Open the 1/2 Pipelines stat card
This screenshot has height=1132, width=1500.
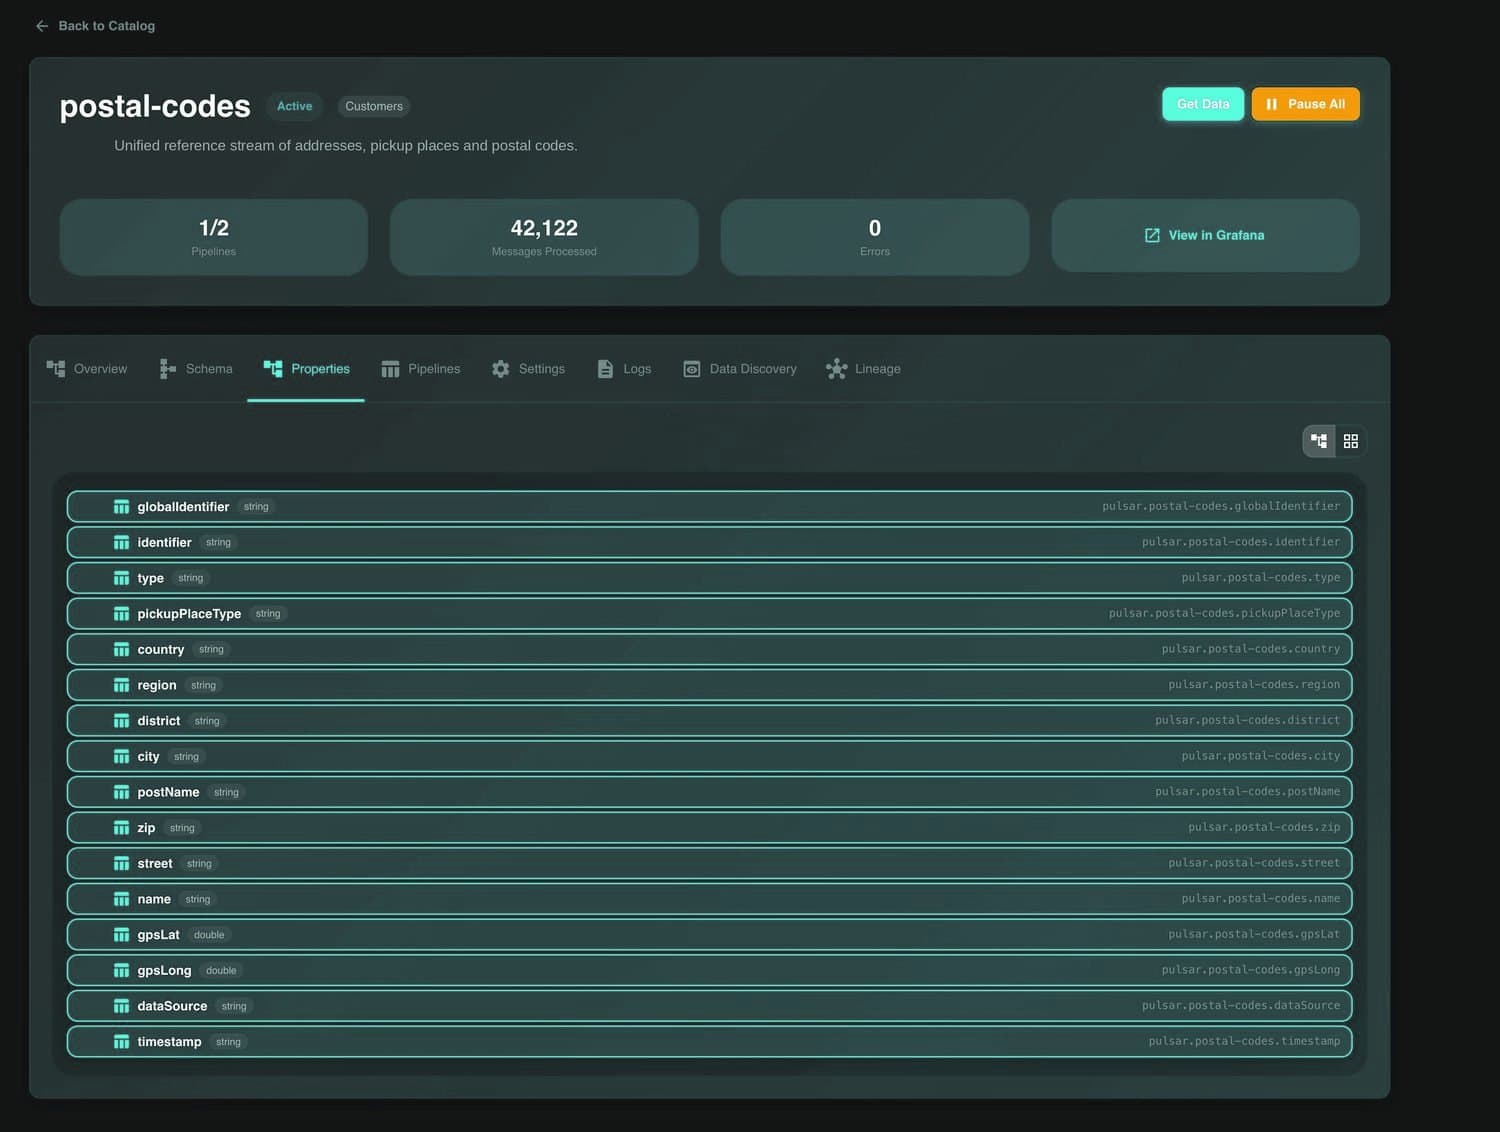tap(214, 237)
